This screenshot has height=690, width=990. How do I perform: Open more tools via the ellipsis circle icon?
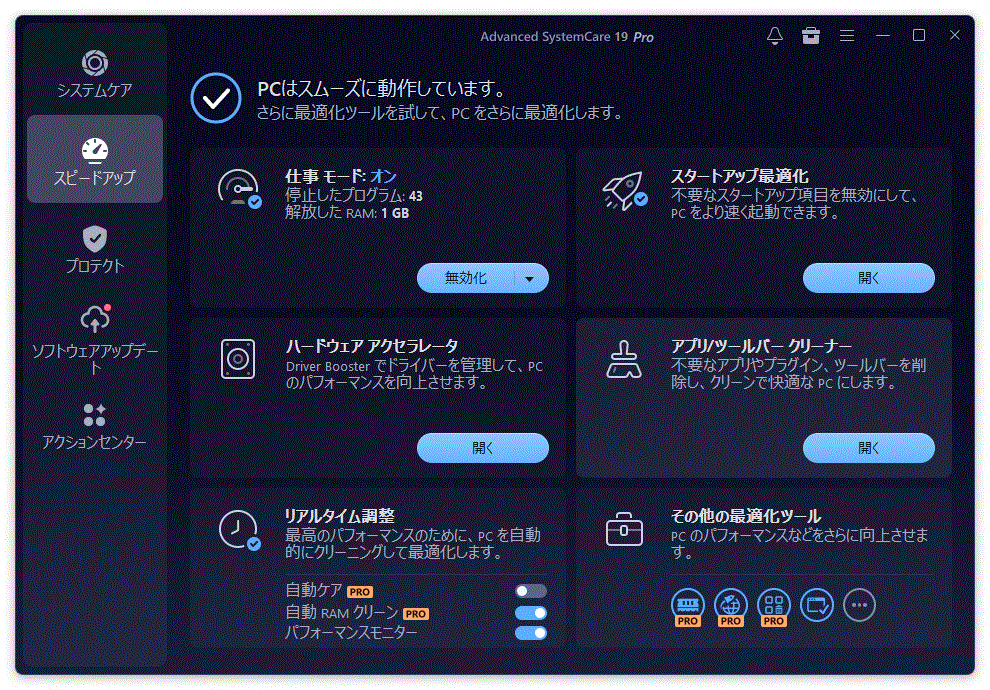pyautogui.click(x=860, y=605)
